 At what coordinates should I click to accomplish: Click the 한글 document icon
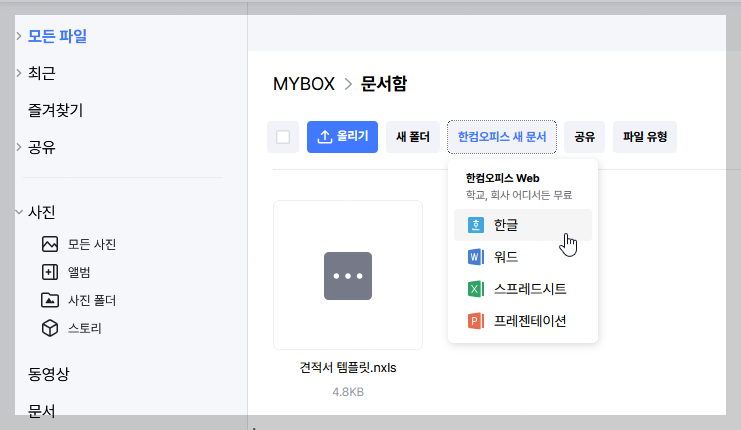pyautogui.click(x=476, y=225)
